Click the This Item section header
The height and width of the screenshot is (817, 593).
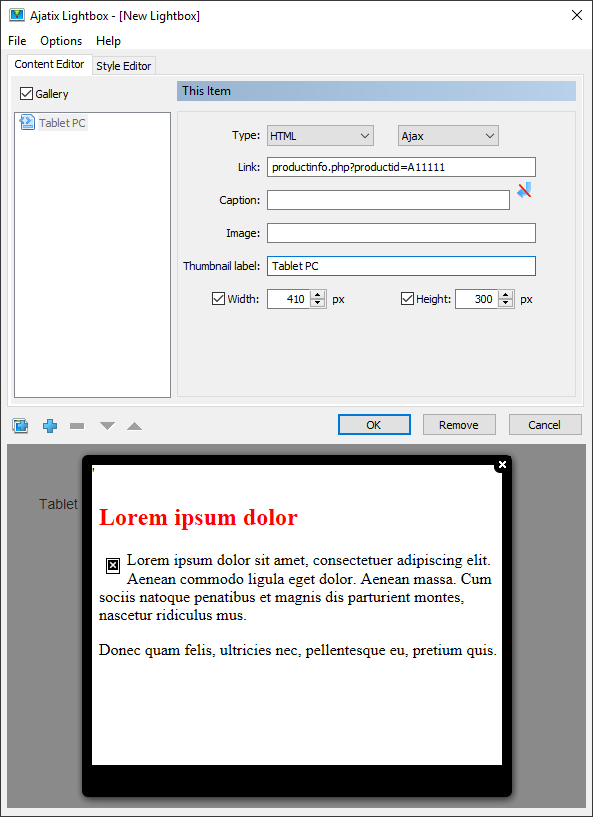(376, 91)
